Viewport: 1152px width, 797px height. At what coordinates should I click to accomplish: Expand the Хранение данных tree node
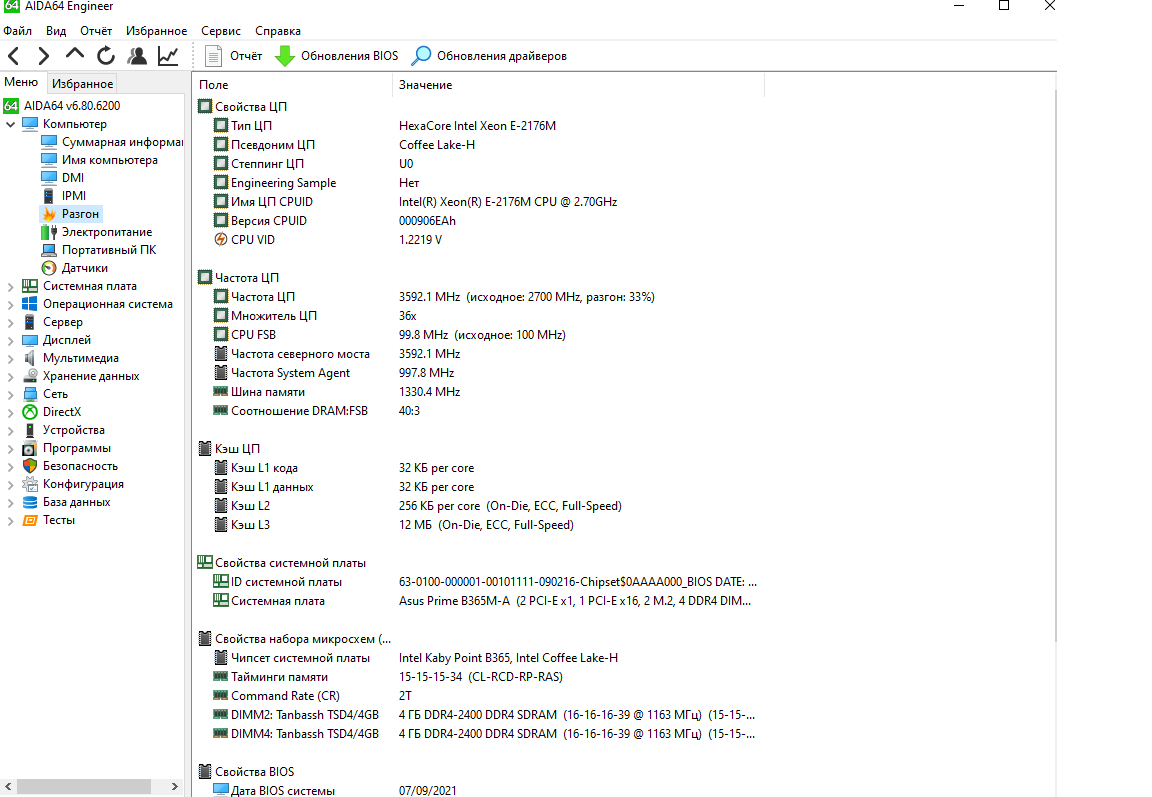(x=10, y=376)
